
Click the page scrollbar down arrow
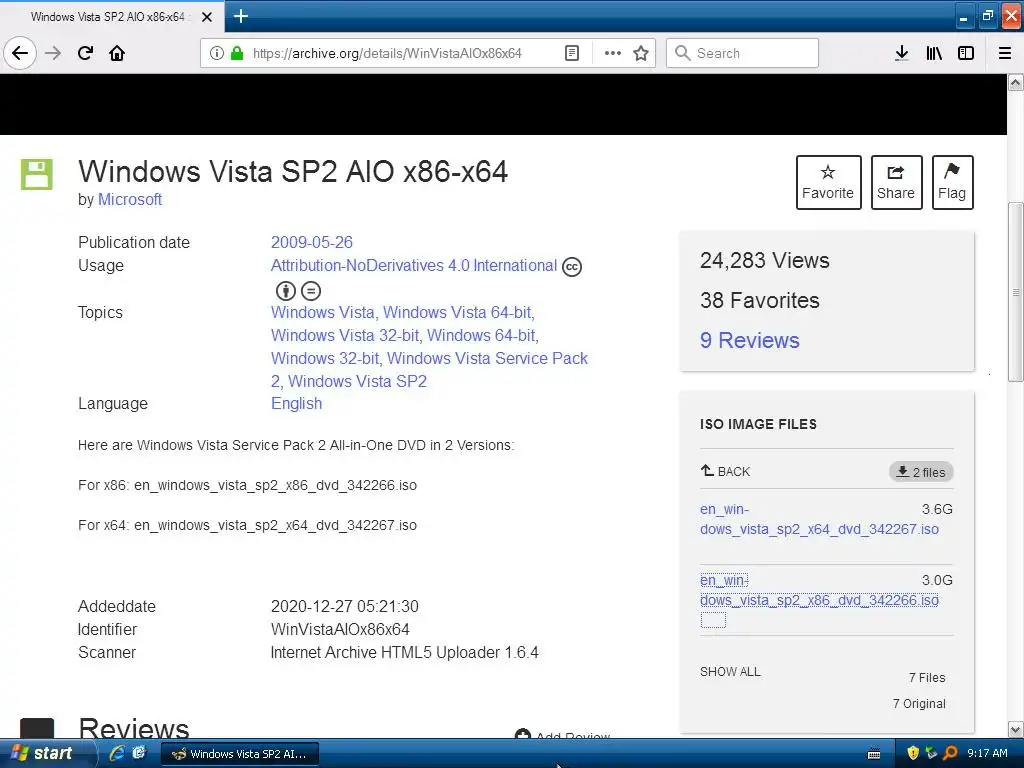coord(1016,729)
